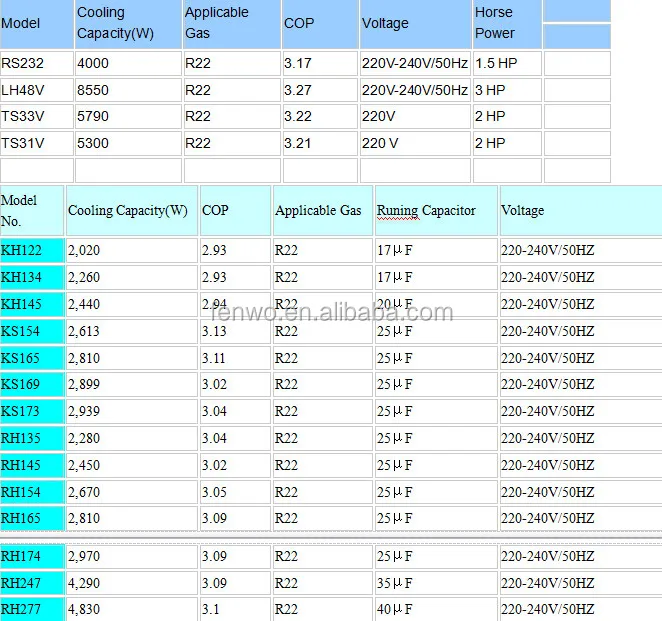Select the 8550 cooling capacity value
662x621 pixels.
pos(93,90)
